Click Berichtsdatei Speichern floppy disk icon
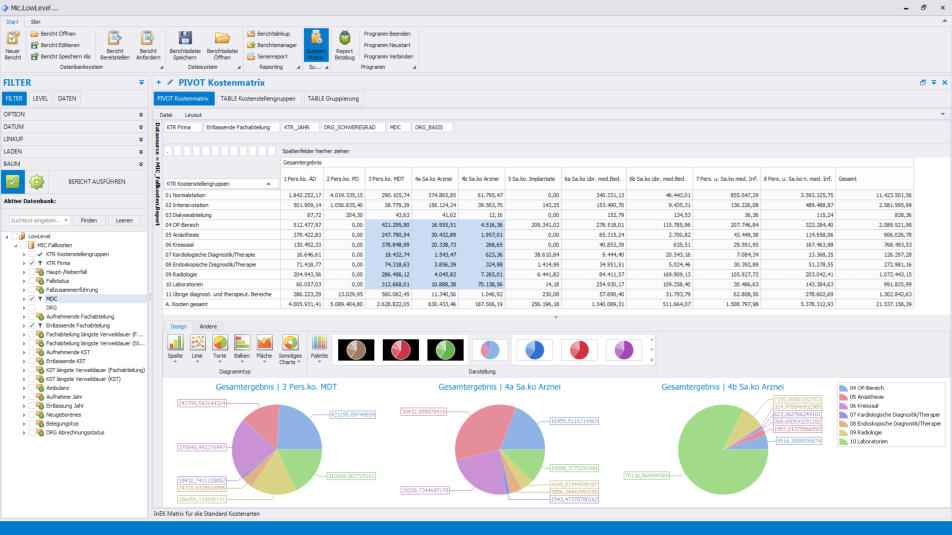This screenshot has width=952, height=535. pyautogui.click(x=183, y=39)
